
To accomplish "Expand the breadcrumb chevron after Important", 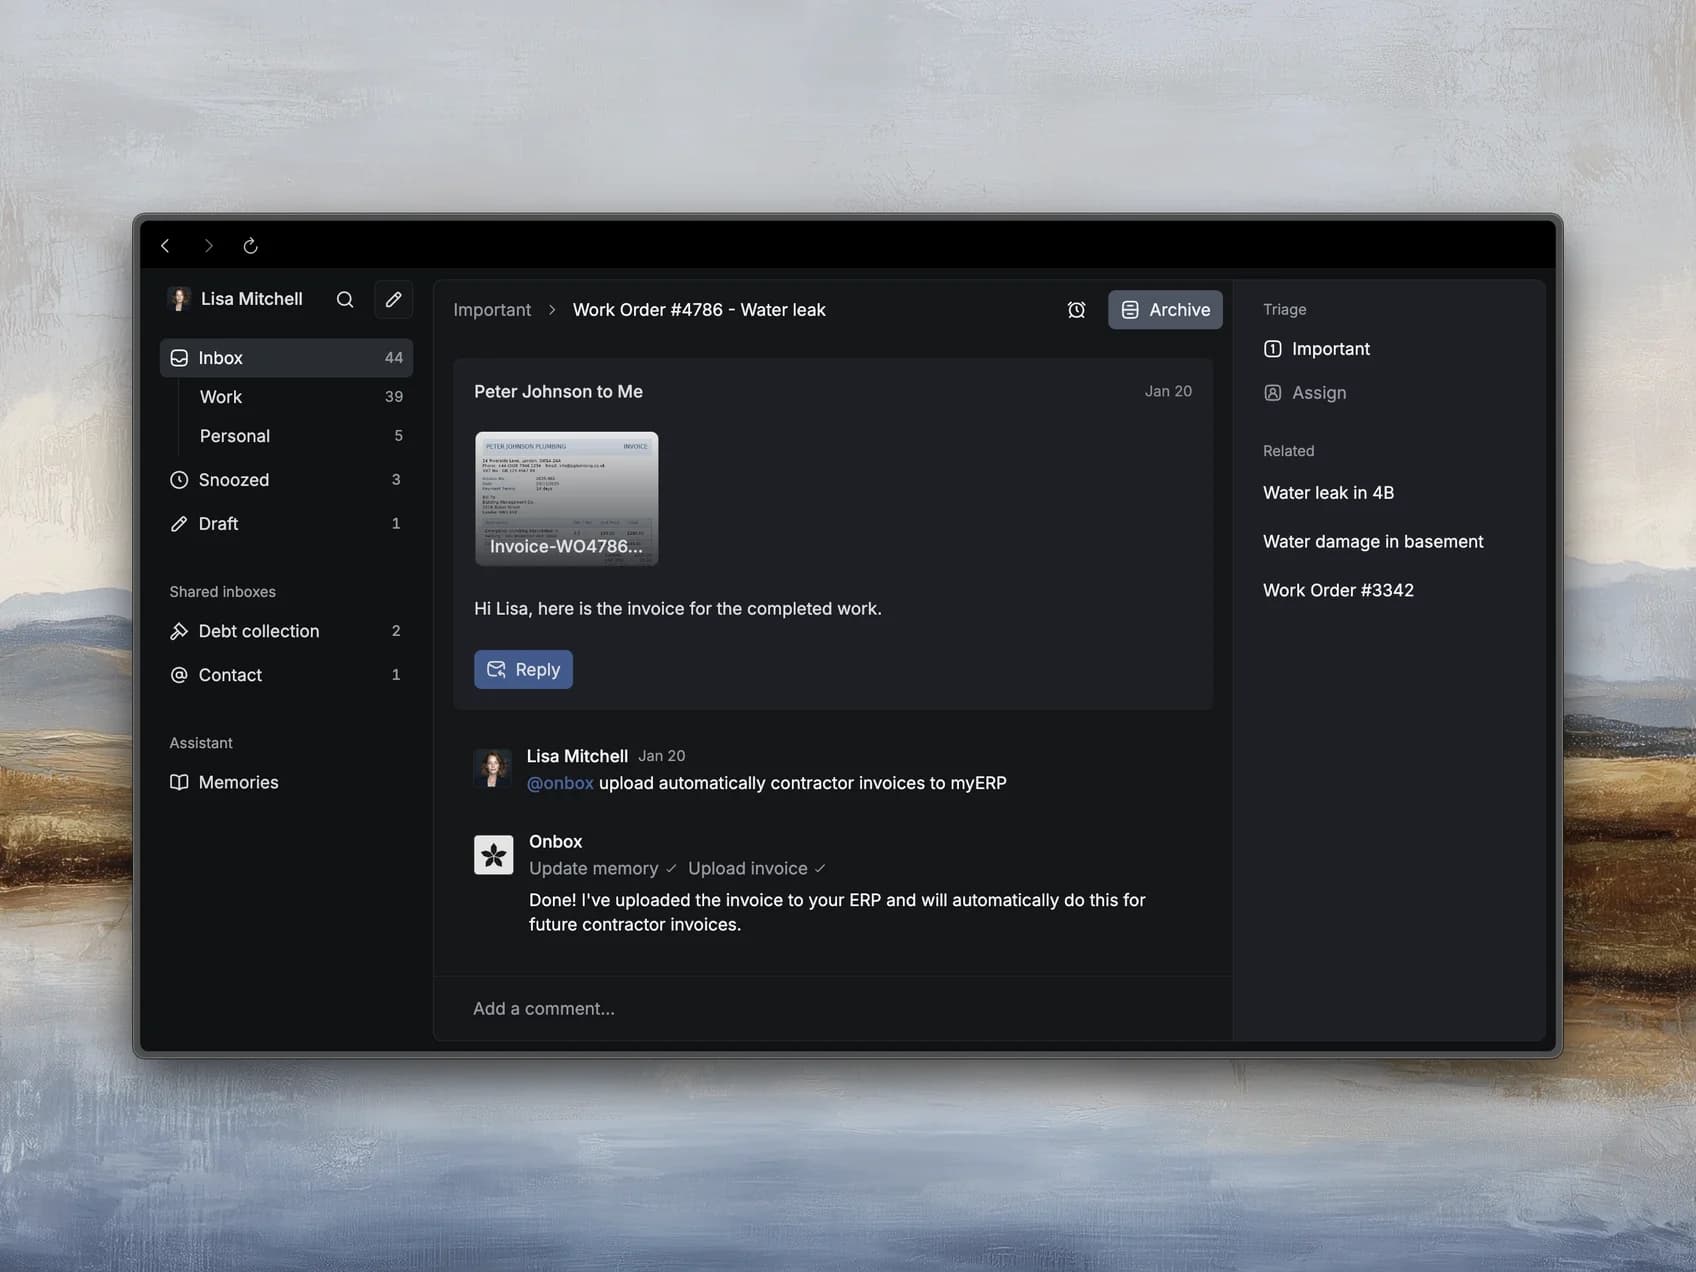I will pos(552,310).
